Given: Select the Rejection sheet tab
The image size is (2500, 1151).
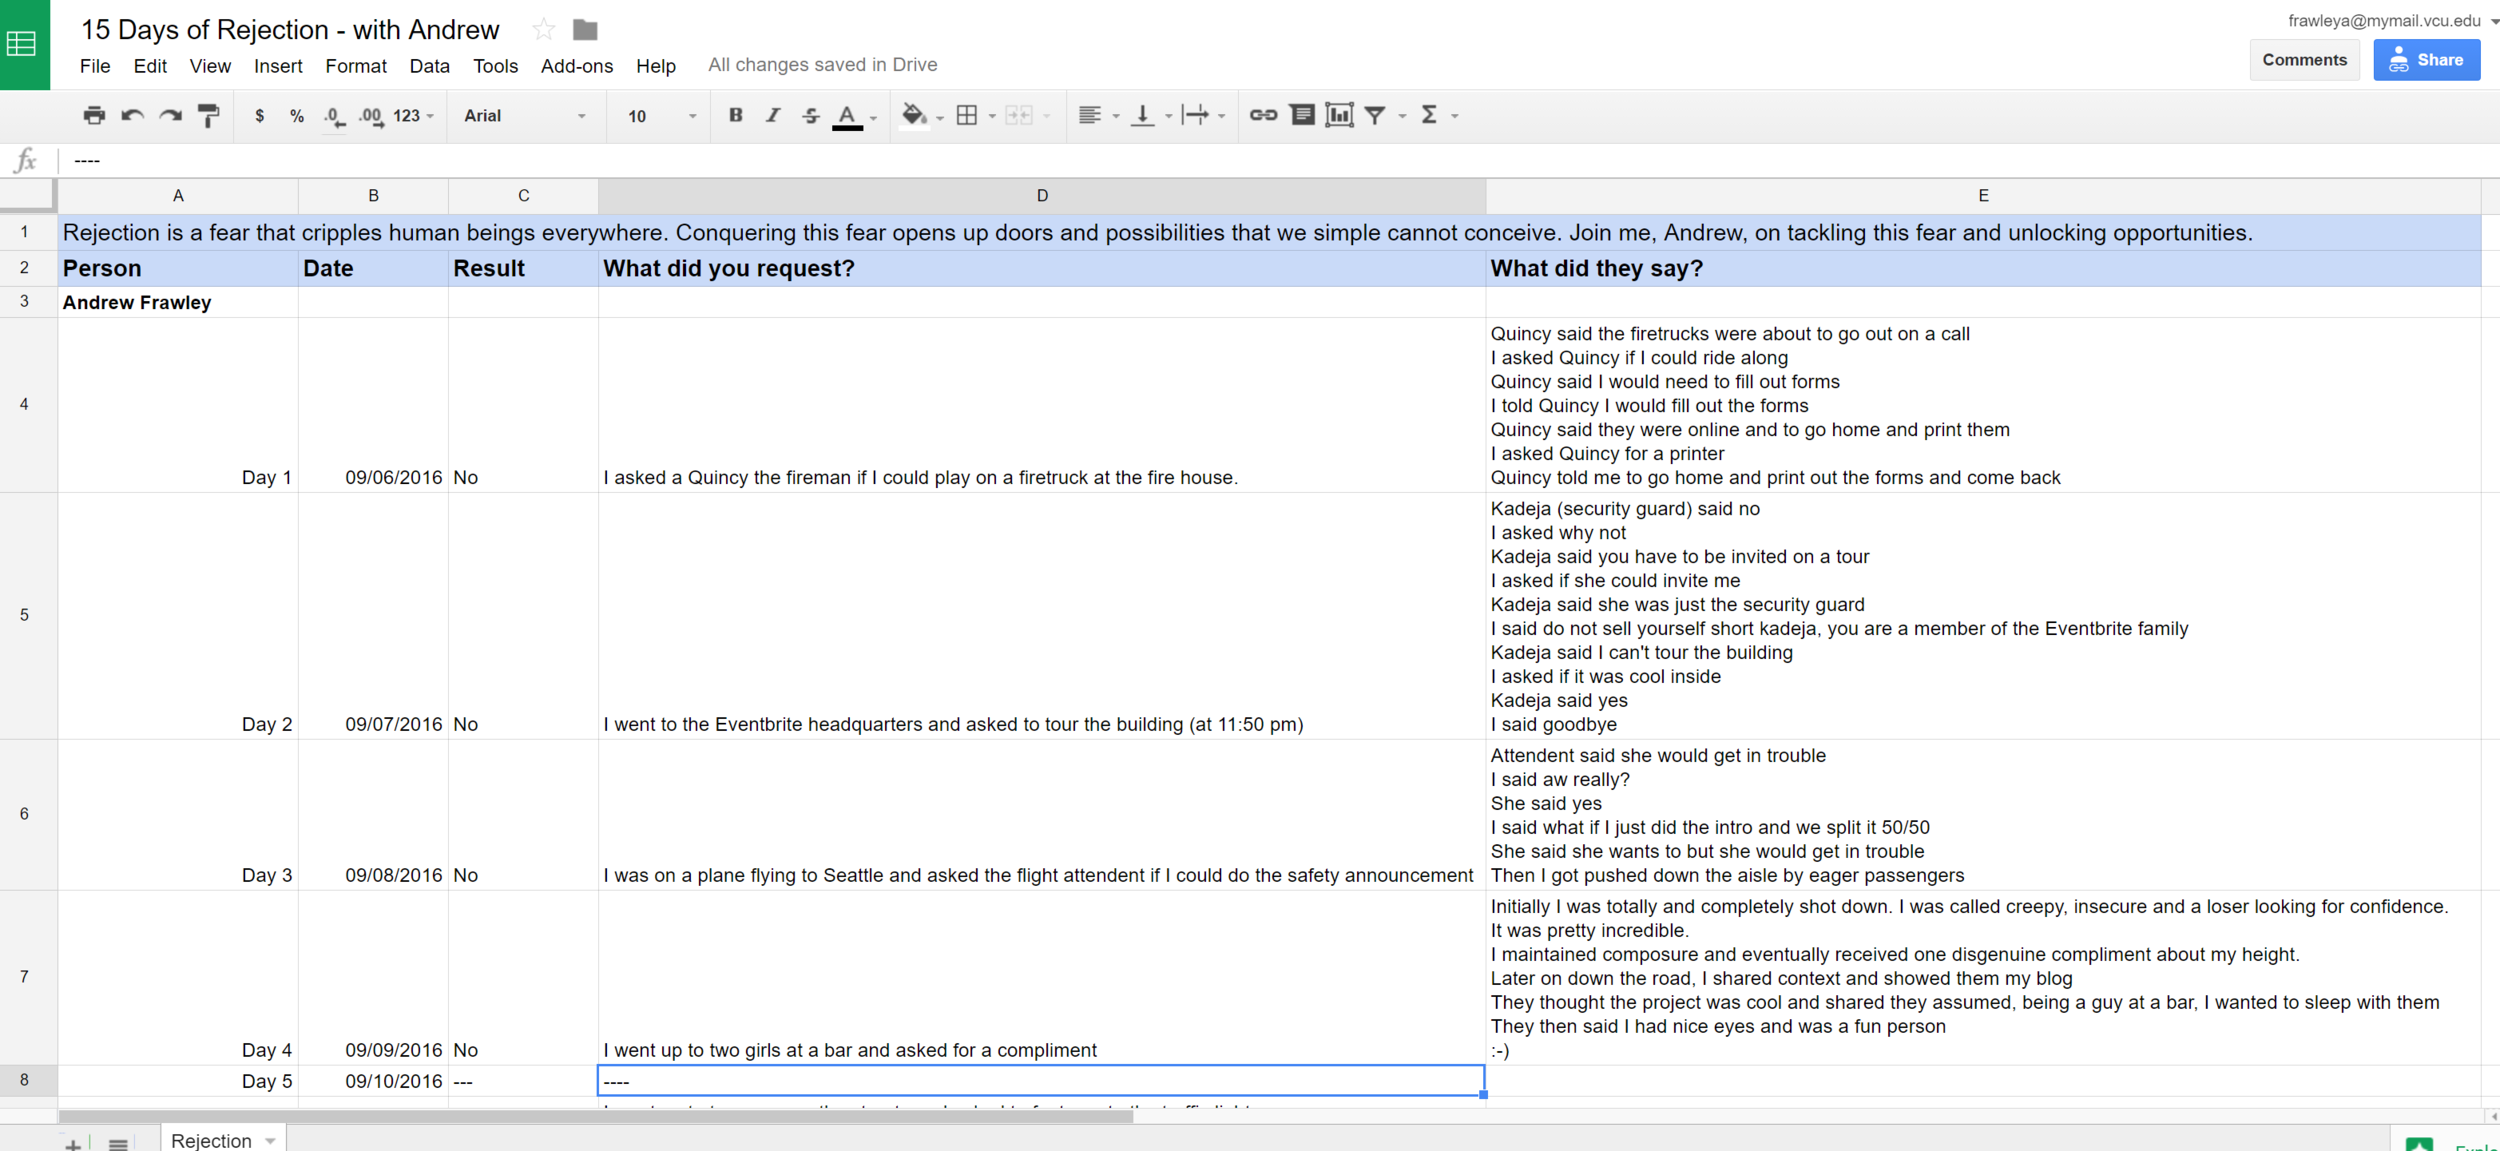Looking at the screenshot, I should click(x=222, y=1140).
